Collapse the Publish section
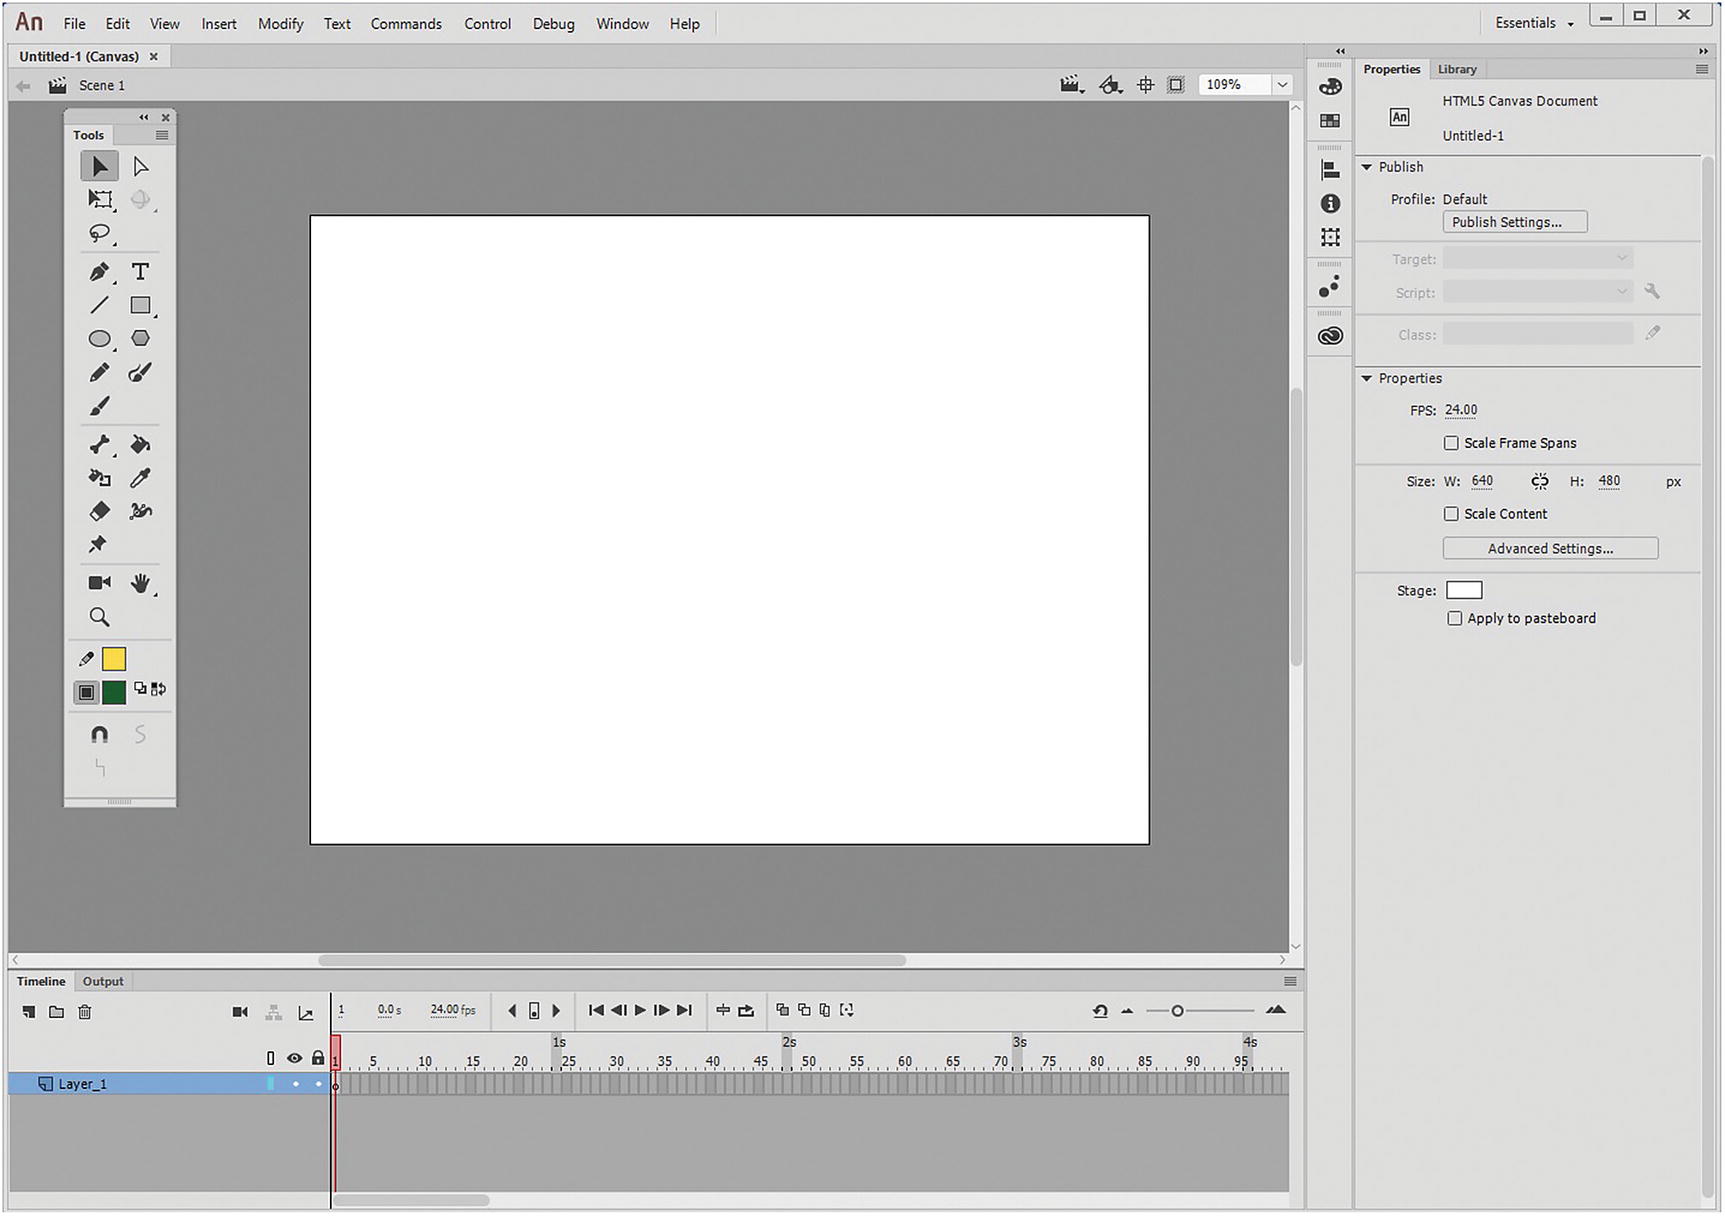 pos(1367,167)
